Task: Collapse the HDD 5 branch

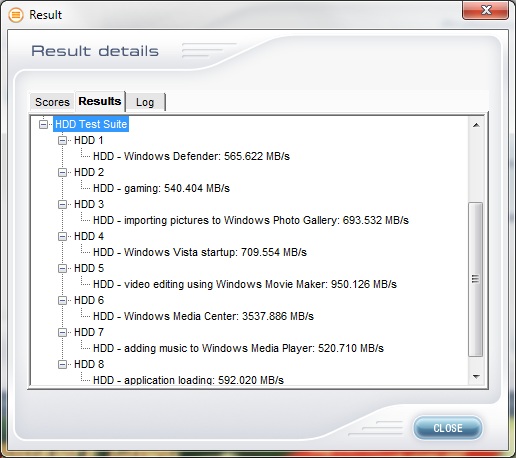Action: coord(62,268)
